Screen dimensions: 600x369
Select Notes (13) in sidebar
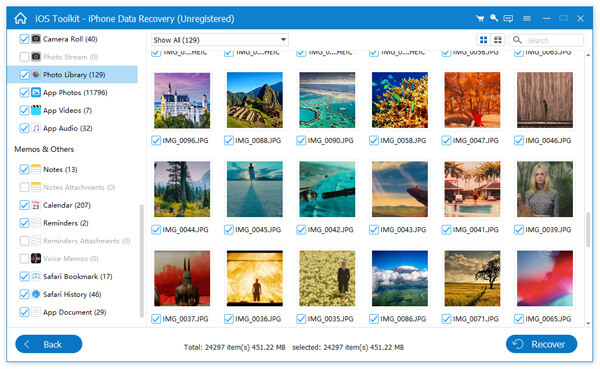tap(60, 170)
